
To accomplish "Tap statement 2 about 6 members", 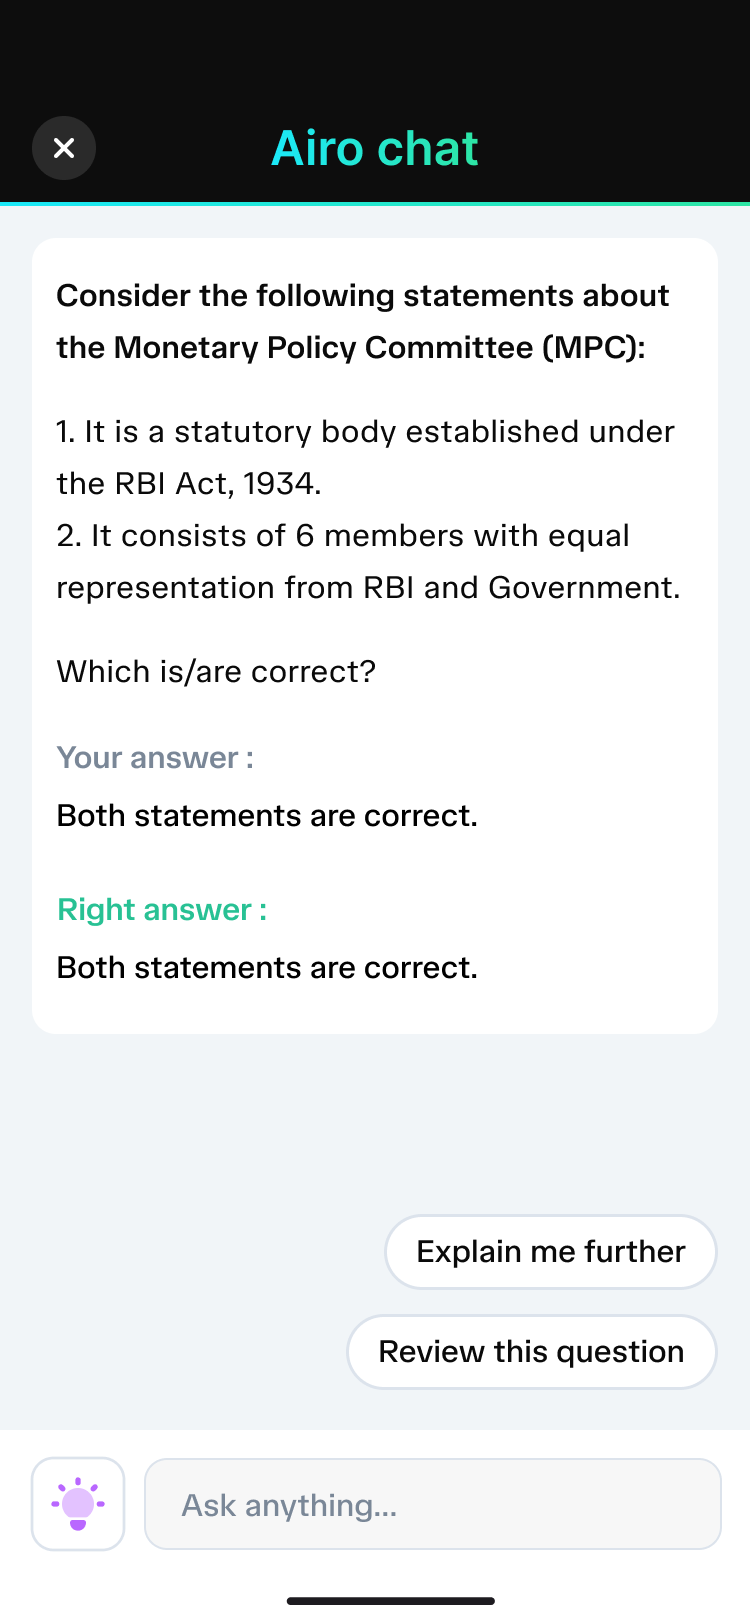I will point(367,561).
